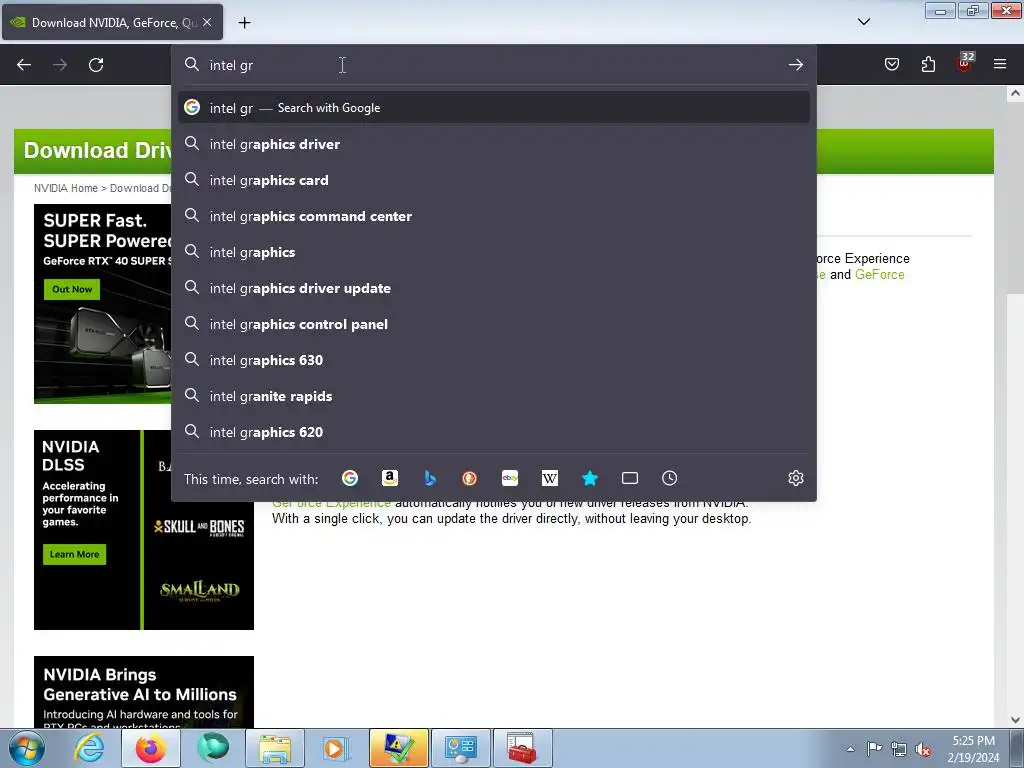This screenshot has height=768, width=1024.
Task: Show hidden tray icons arrow
Action: coord(850,748)
